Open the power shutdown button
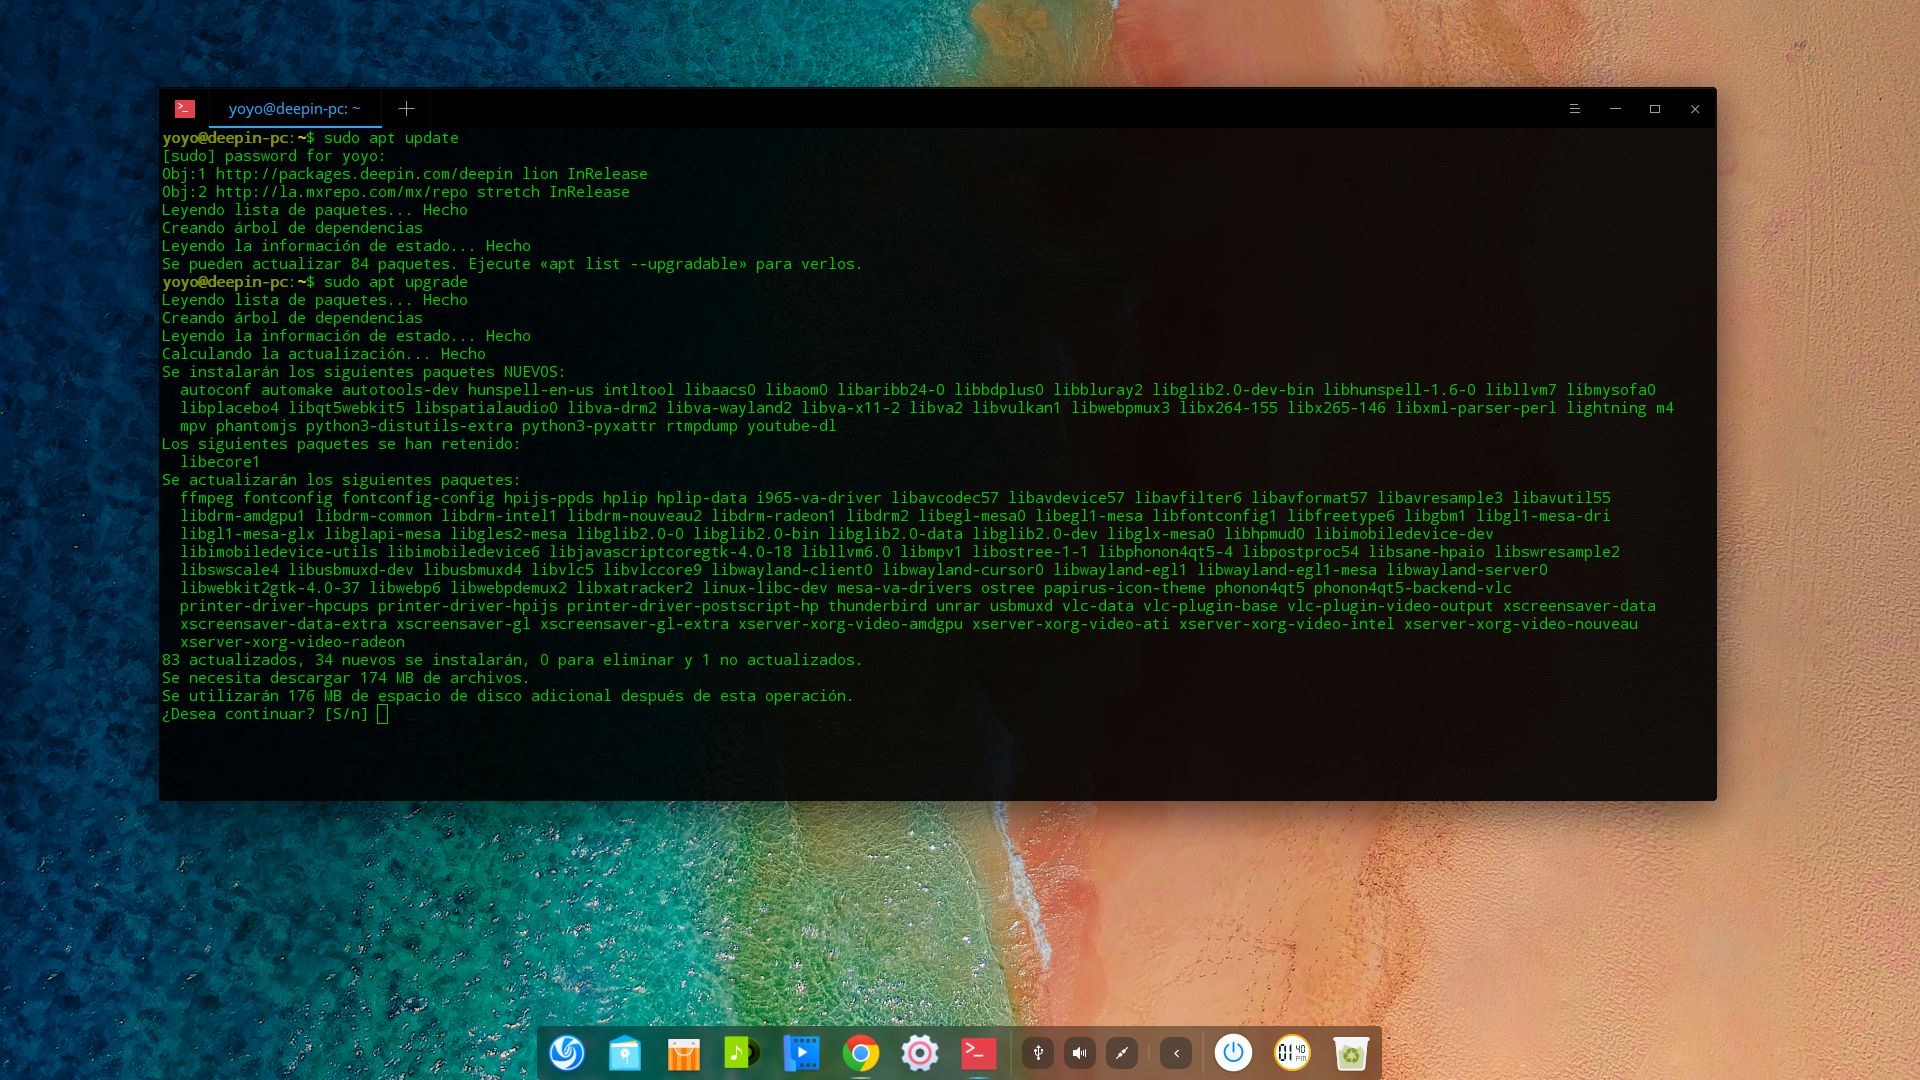Viewport: 1920px width, 1080px height. pos(1233,1053)
